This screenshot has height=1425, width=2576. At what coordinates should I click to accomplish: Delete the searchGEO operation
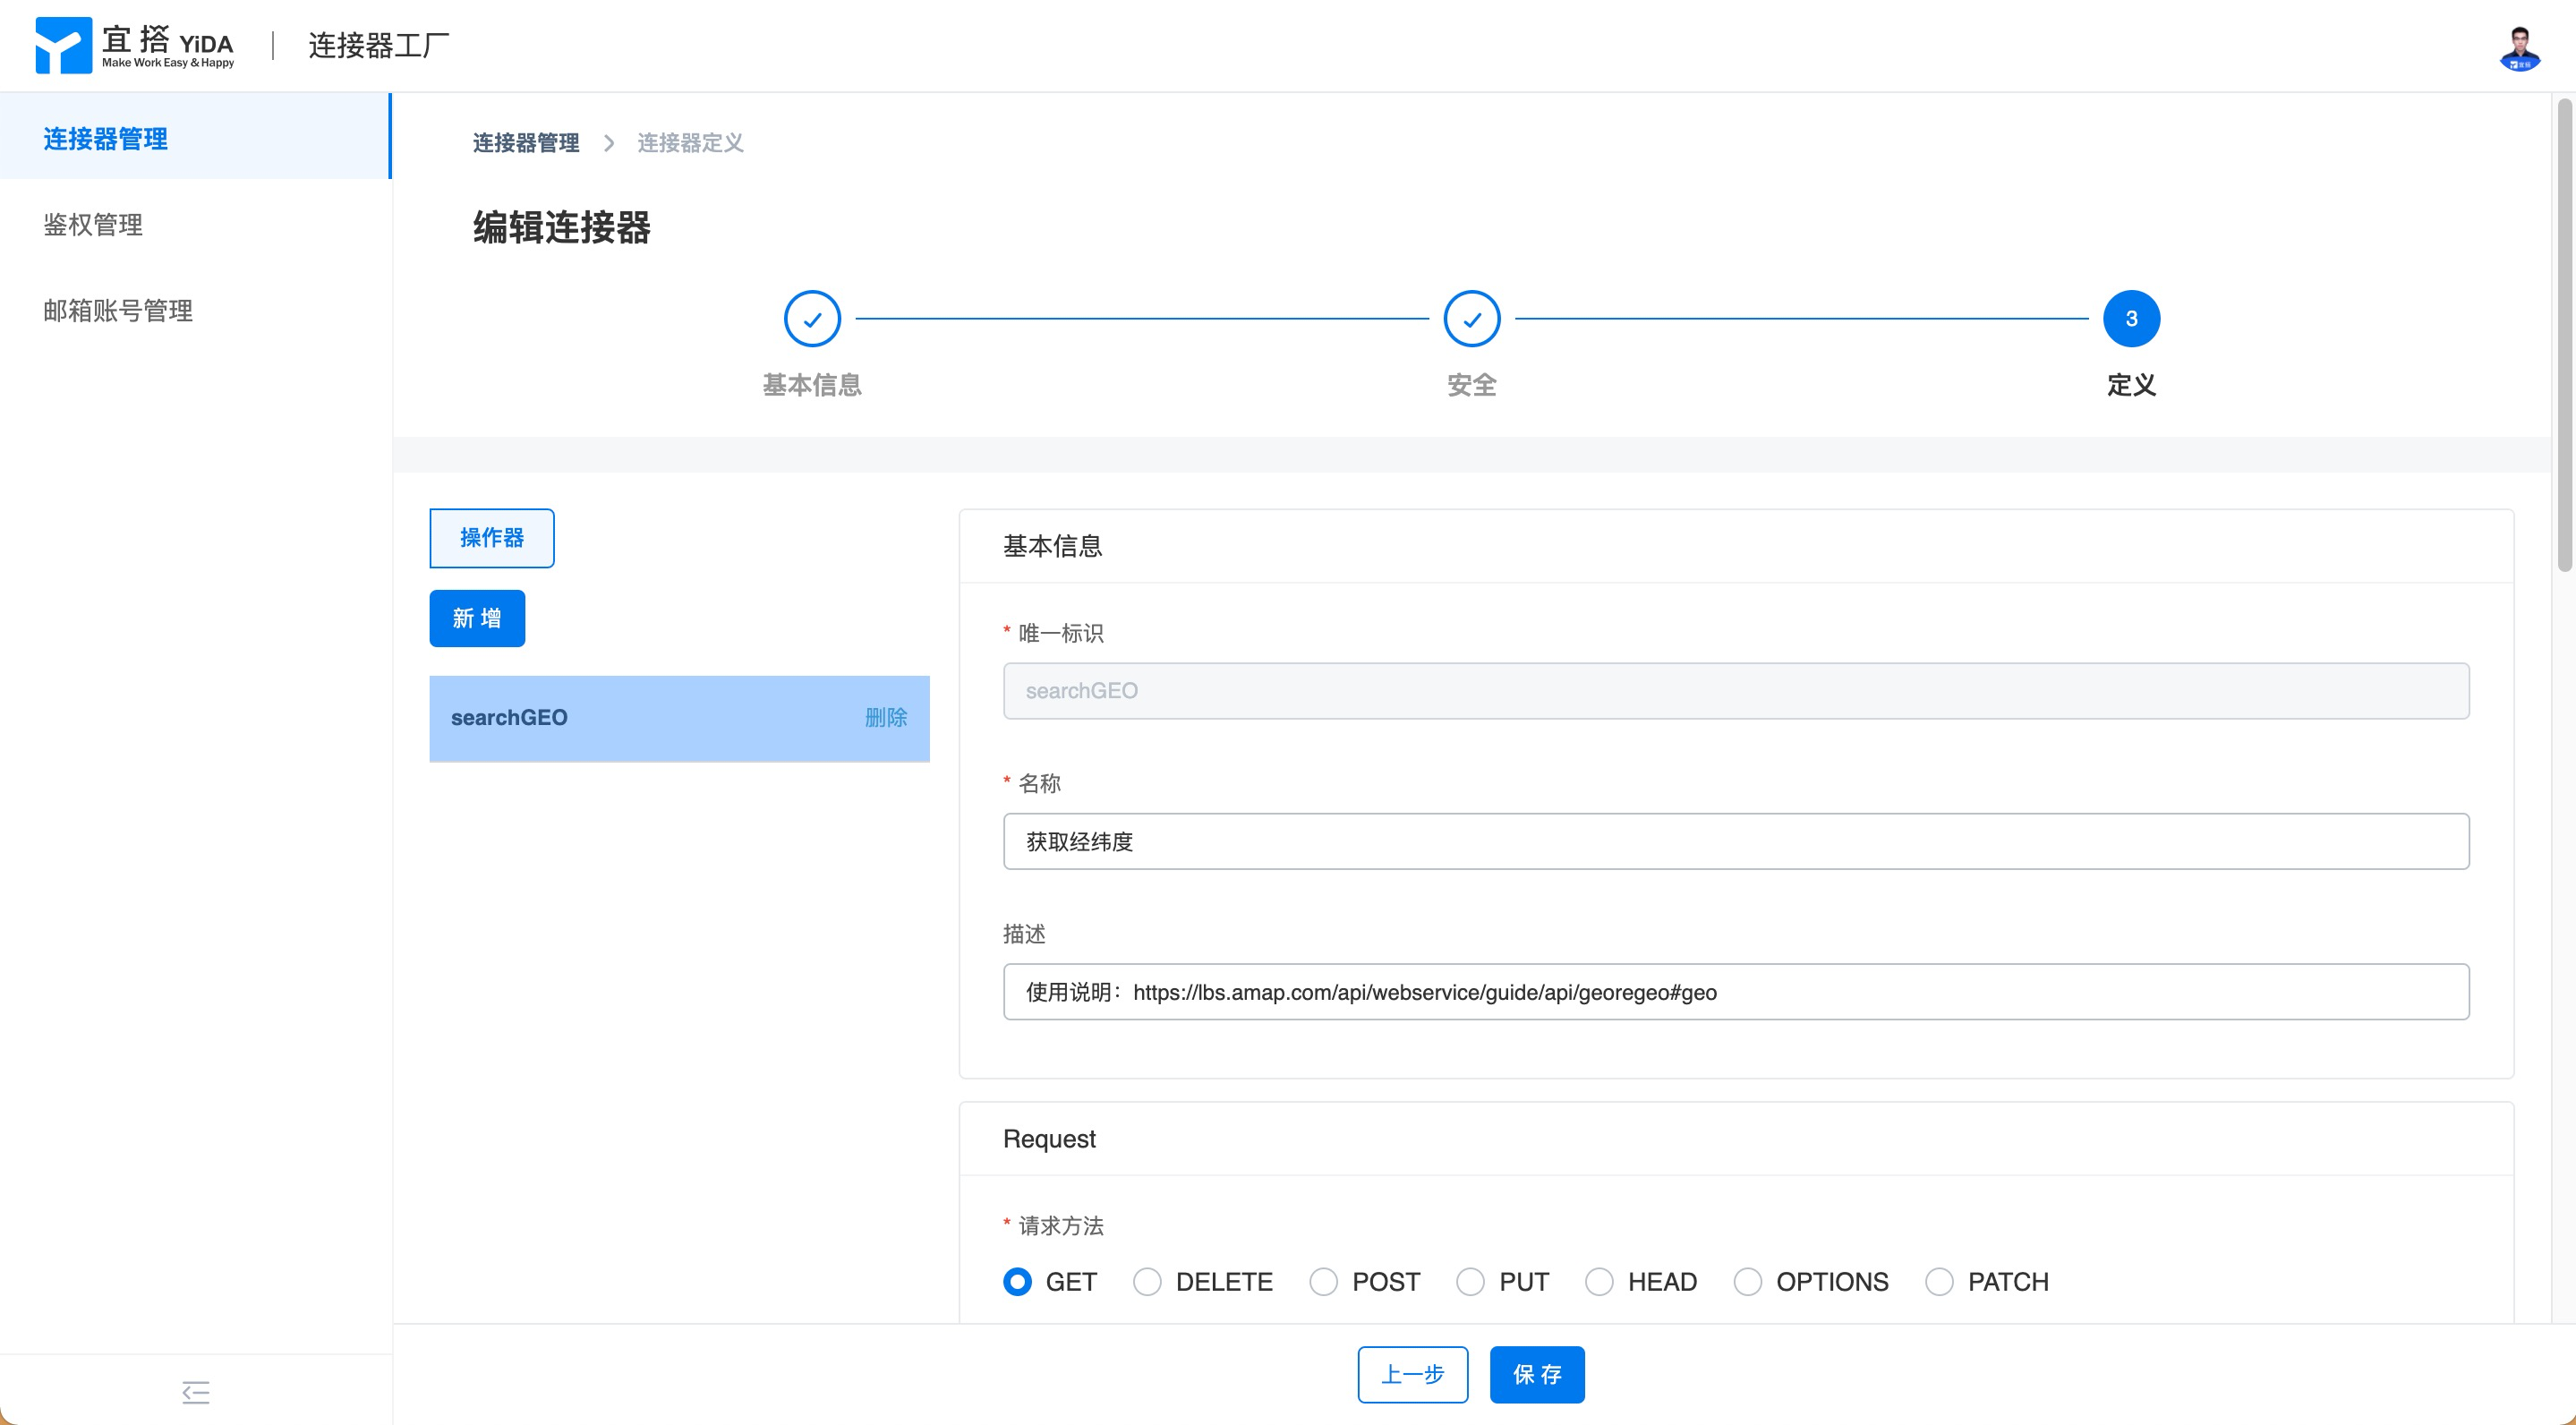pos(886,717)
